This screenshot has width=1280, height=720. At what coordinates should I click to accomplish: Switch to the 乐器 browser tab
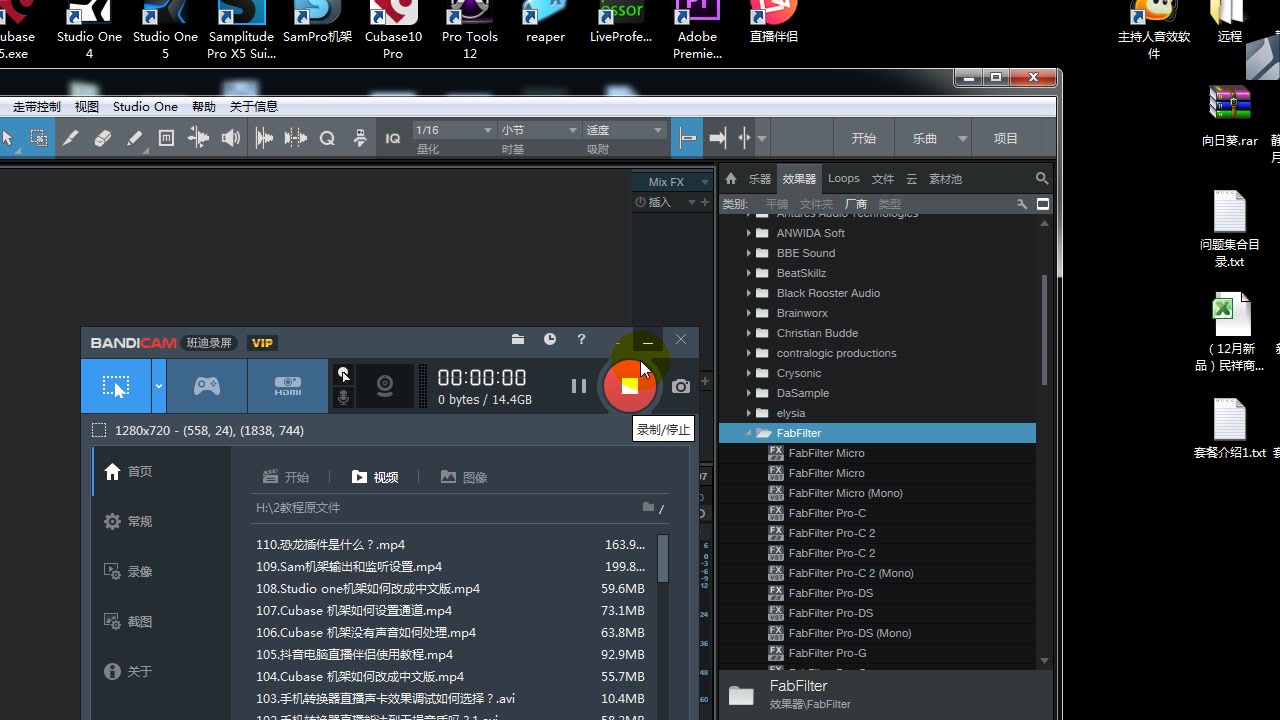[760, 179]
